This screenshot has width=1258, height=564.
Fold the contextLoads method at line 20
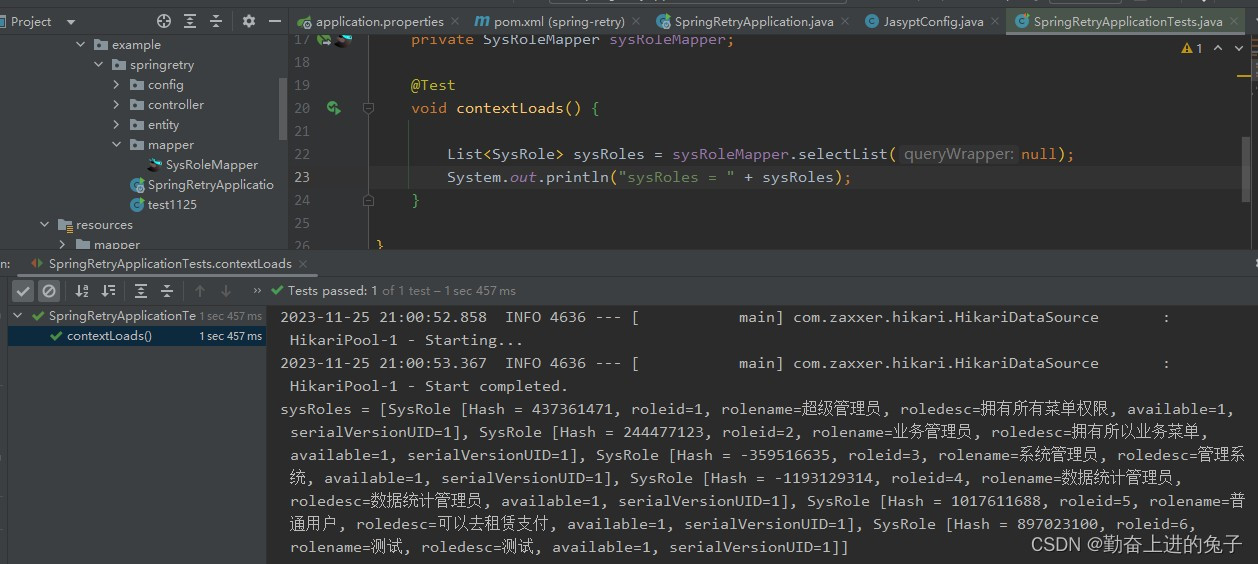pyautogui.click(x=368, y=108)
